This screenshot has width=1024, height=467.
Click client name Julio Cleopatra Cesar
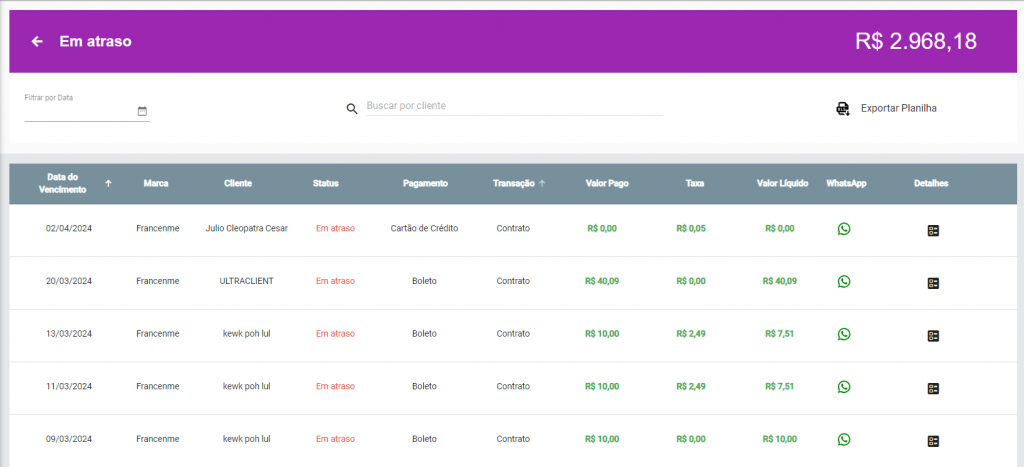(246, 229)
